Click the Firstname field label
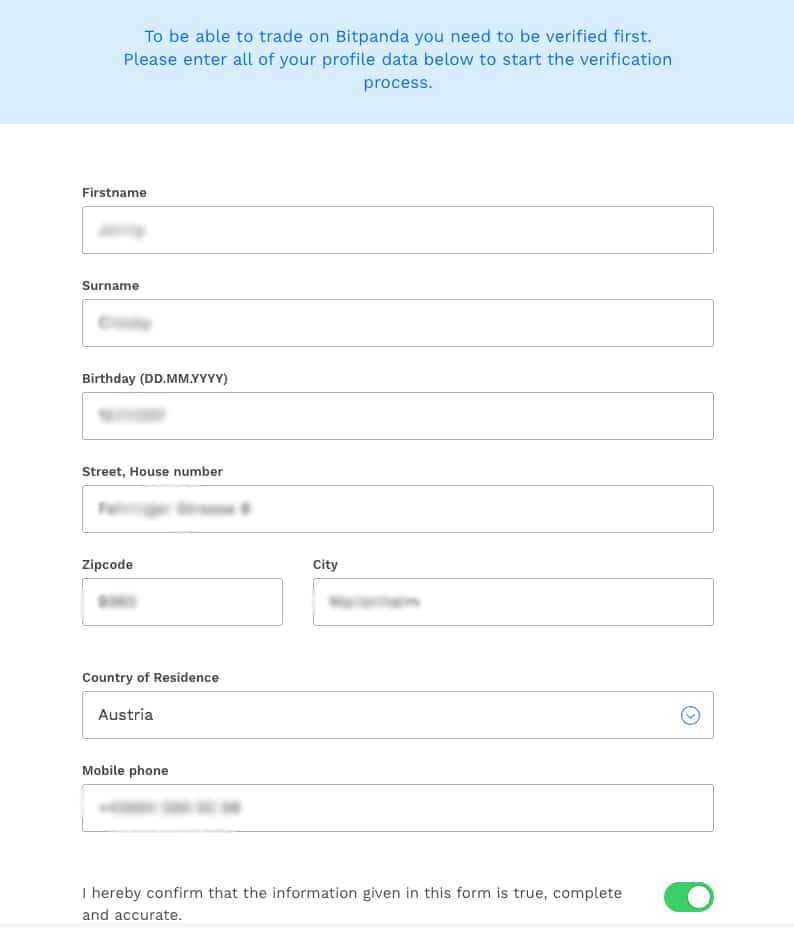Viewport: 794px width, 928px height. point(114,192)
